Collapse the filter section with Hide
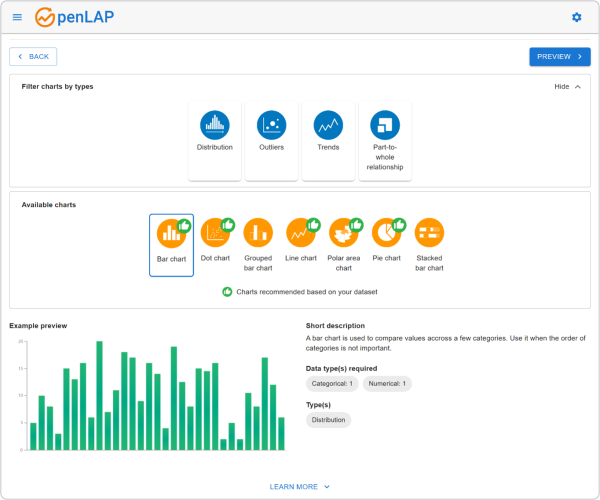Screen dimensions: 600x500 point(567,87)
